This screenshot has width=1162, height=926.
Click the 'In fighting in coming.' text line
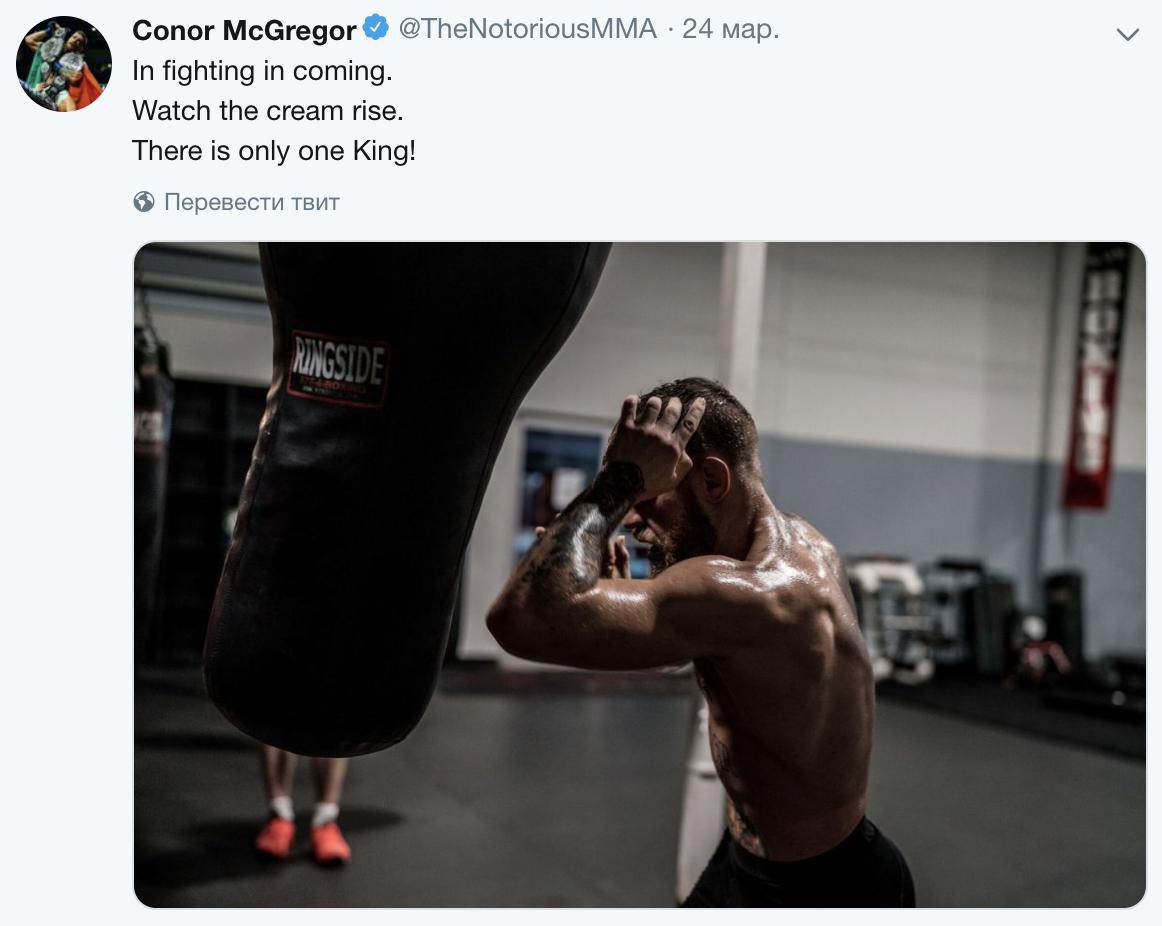[262, 71]
